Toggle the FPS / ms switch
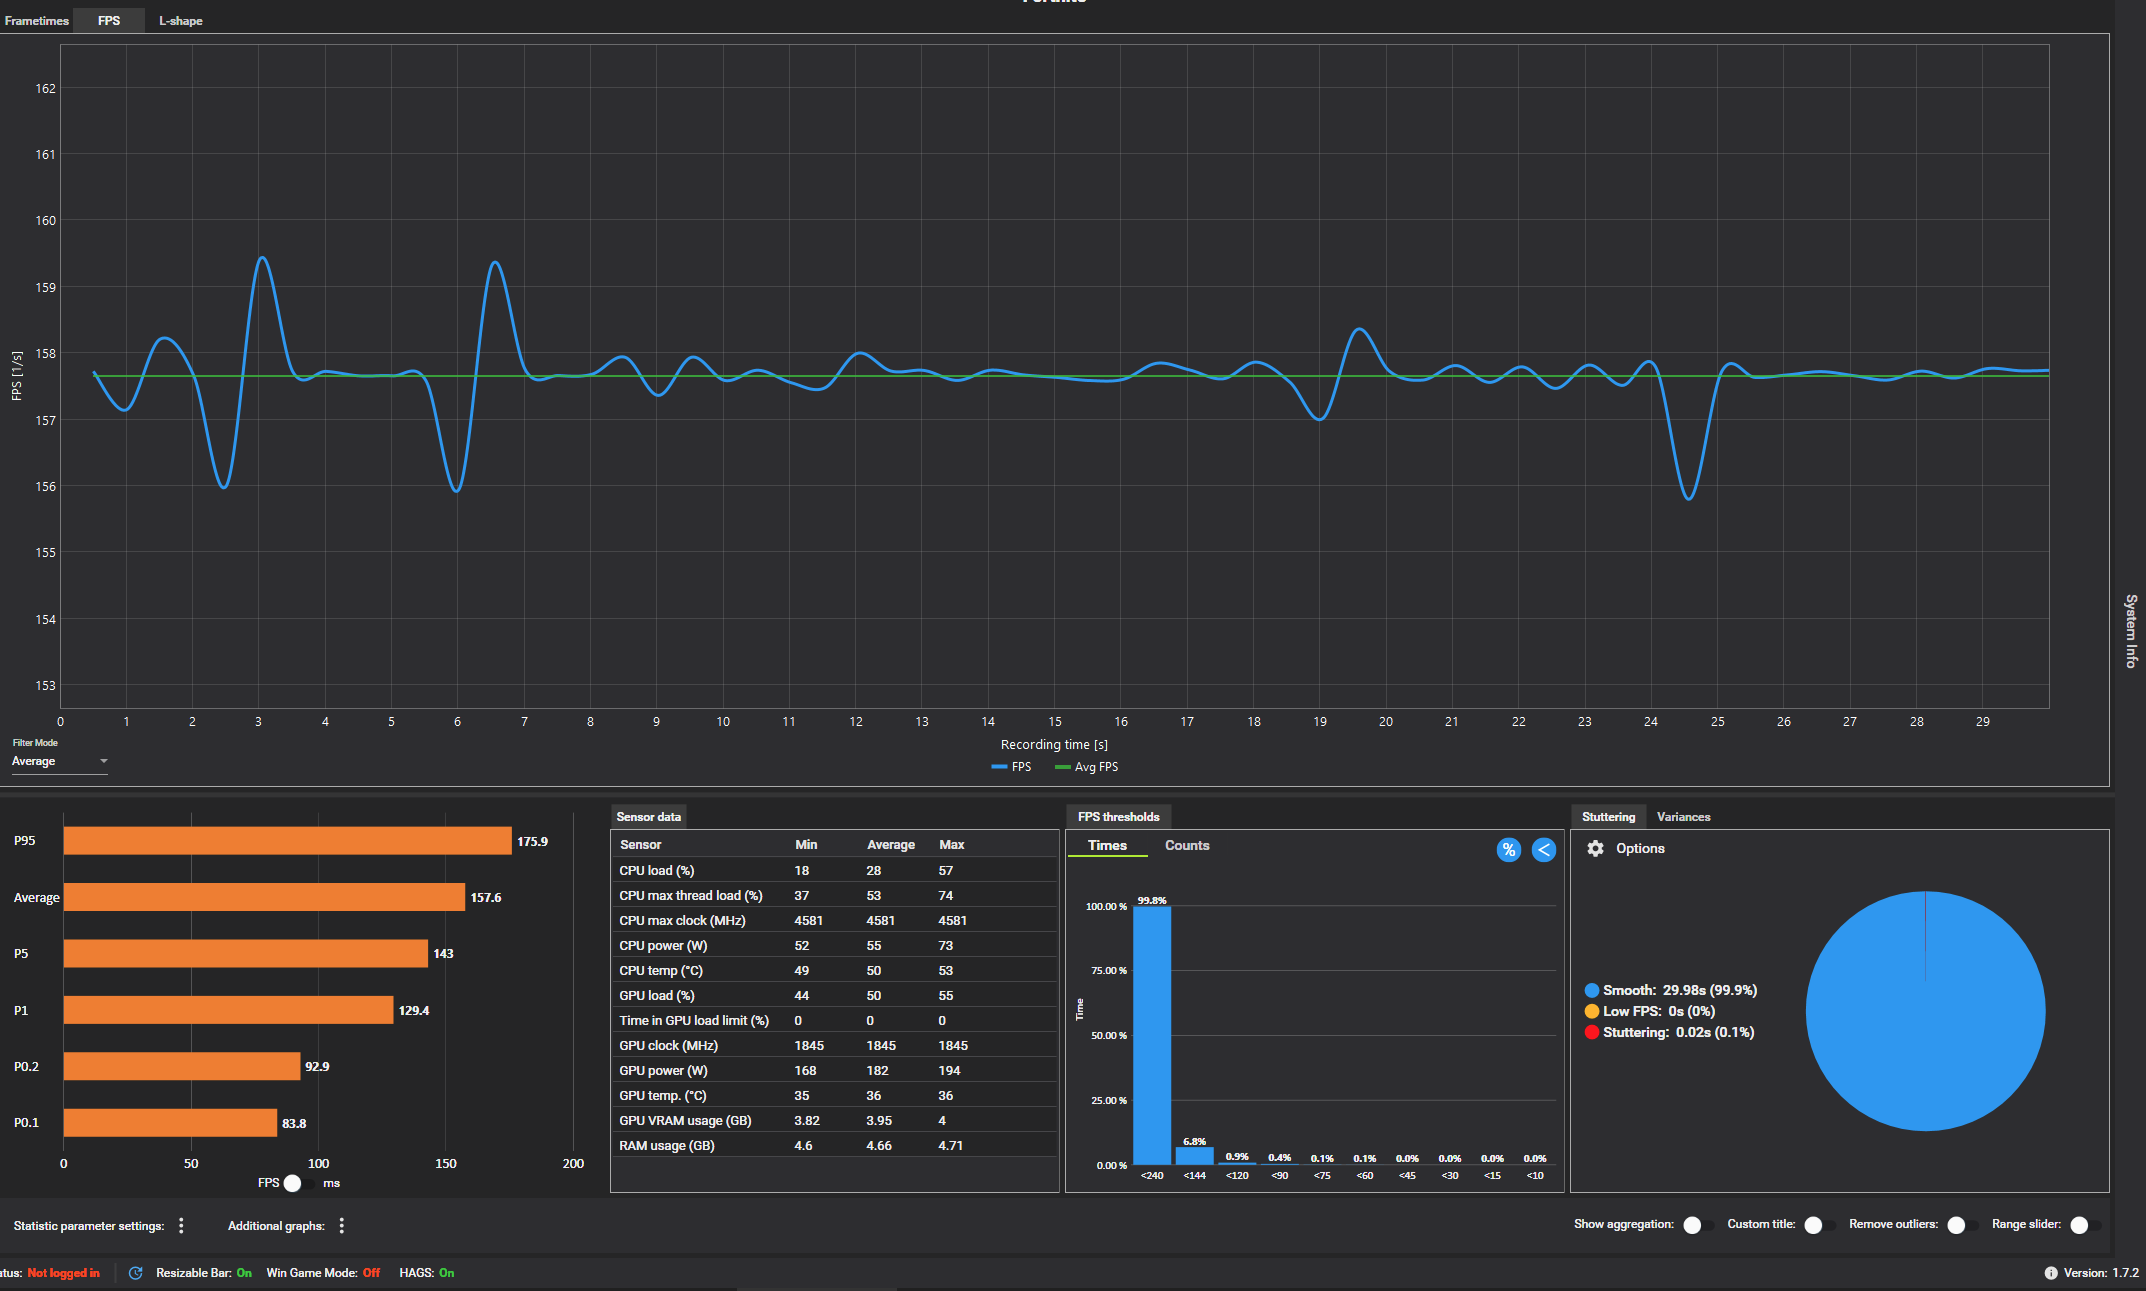 click(x=298, y=1183)
